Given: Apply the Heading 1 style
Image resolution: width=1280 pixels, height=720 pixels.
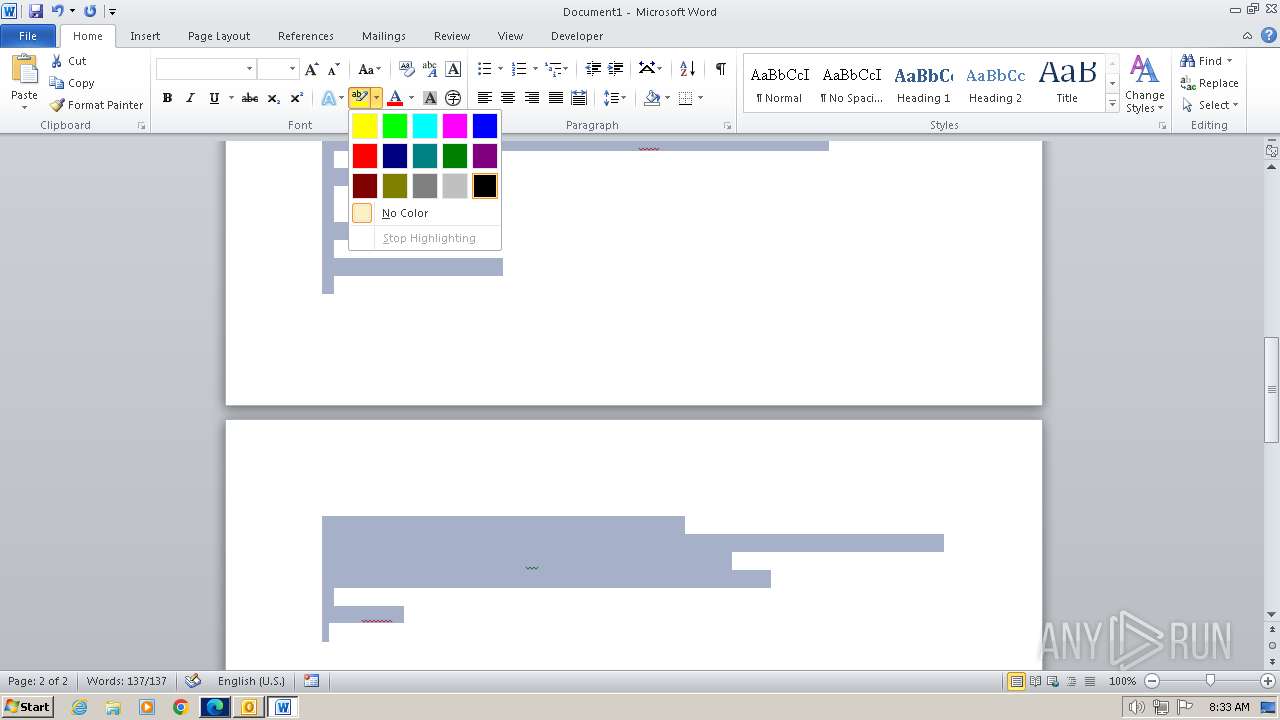Looking at the screenshot, I should [923, 84].
